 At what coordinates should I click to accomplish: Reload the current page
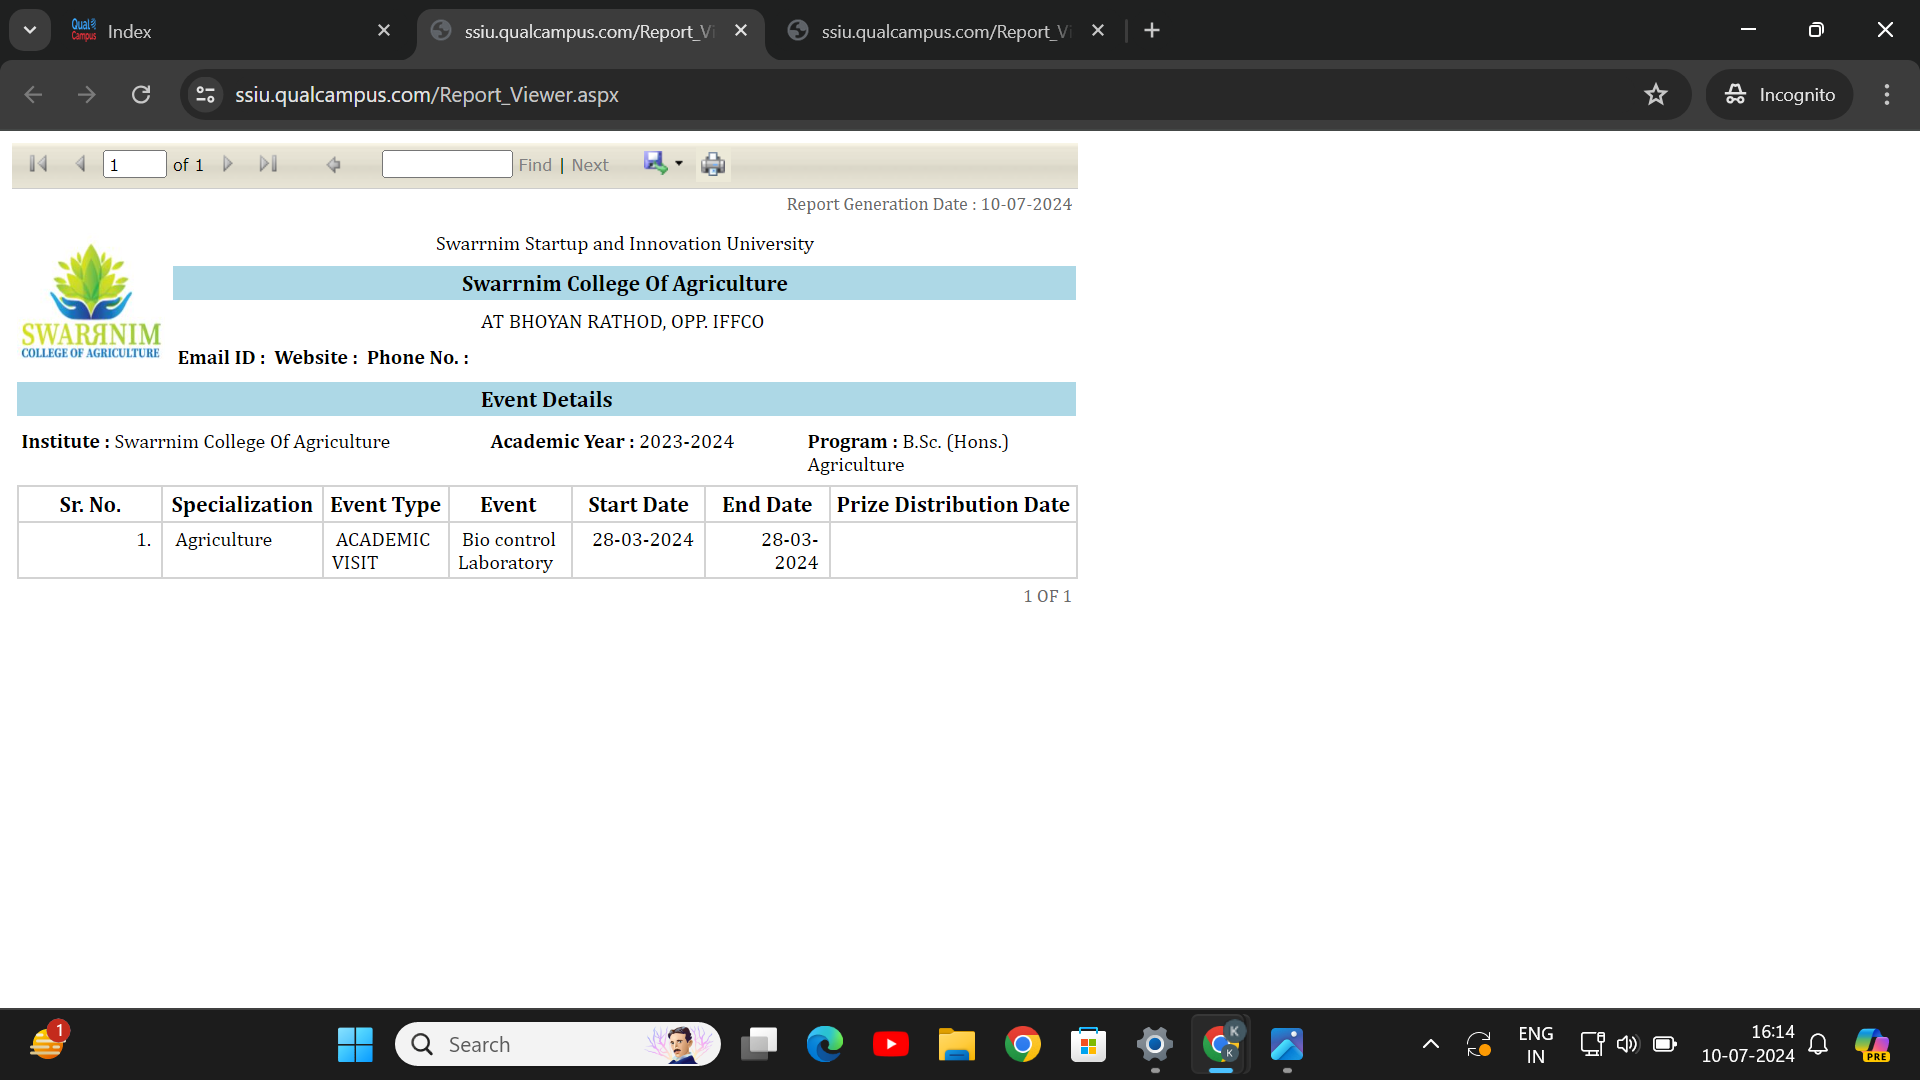click(141, 94)
